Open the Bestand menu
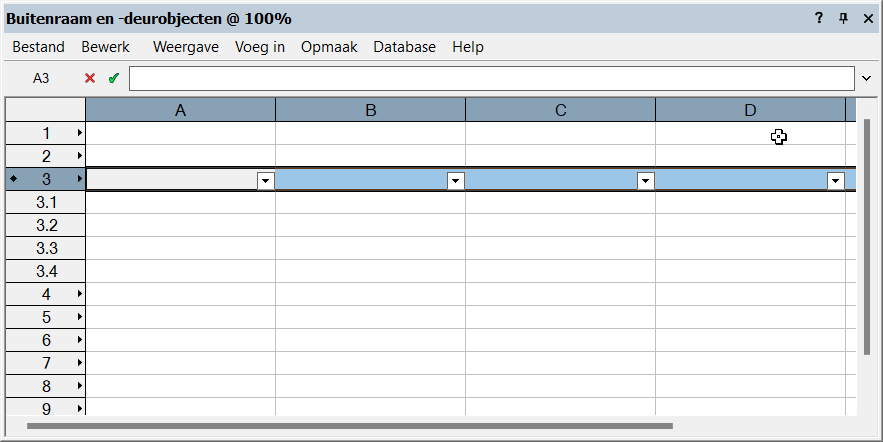This screenshot has height=442, width=883. 38,47
